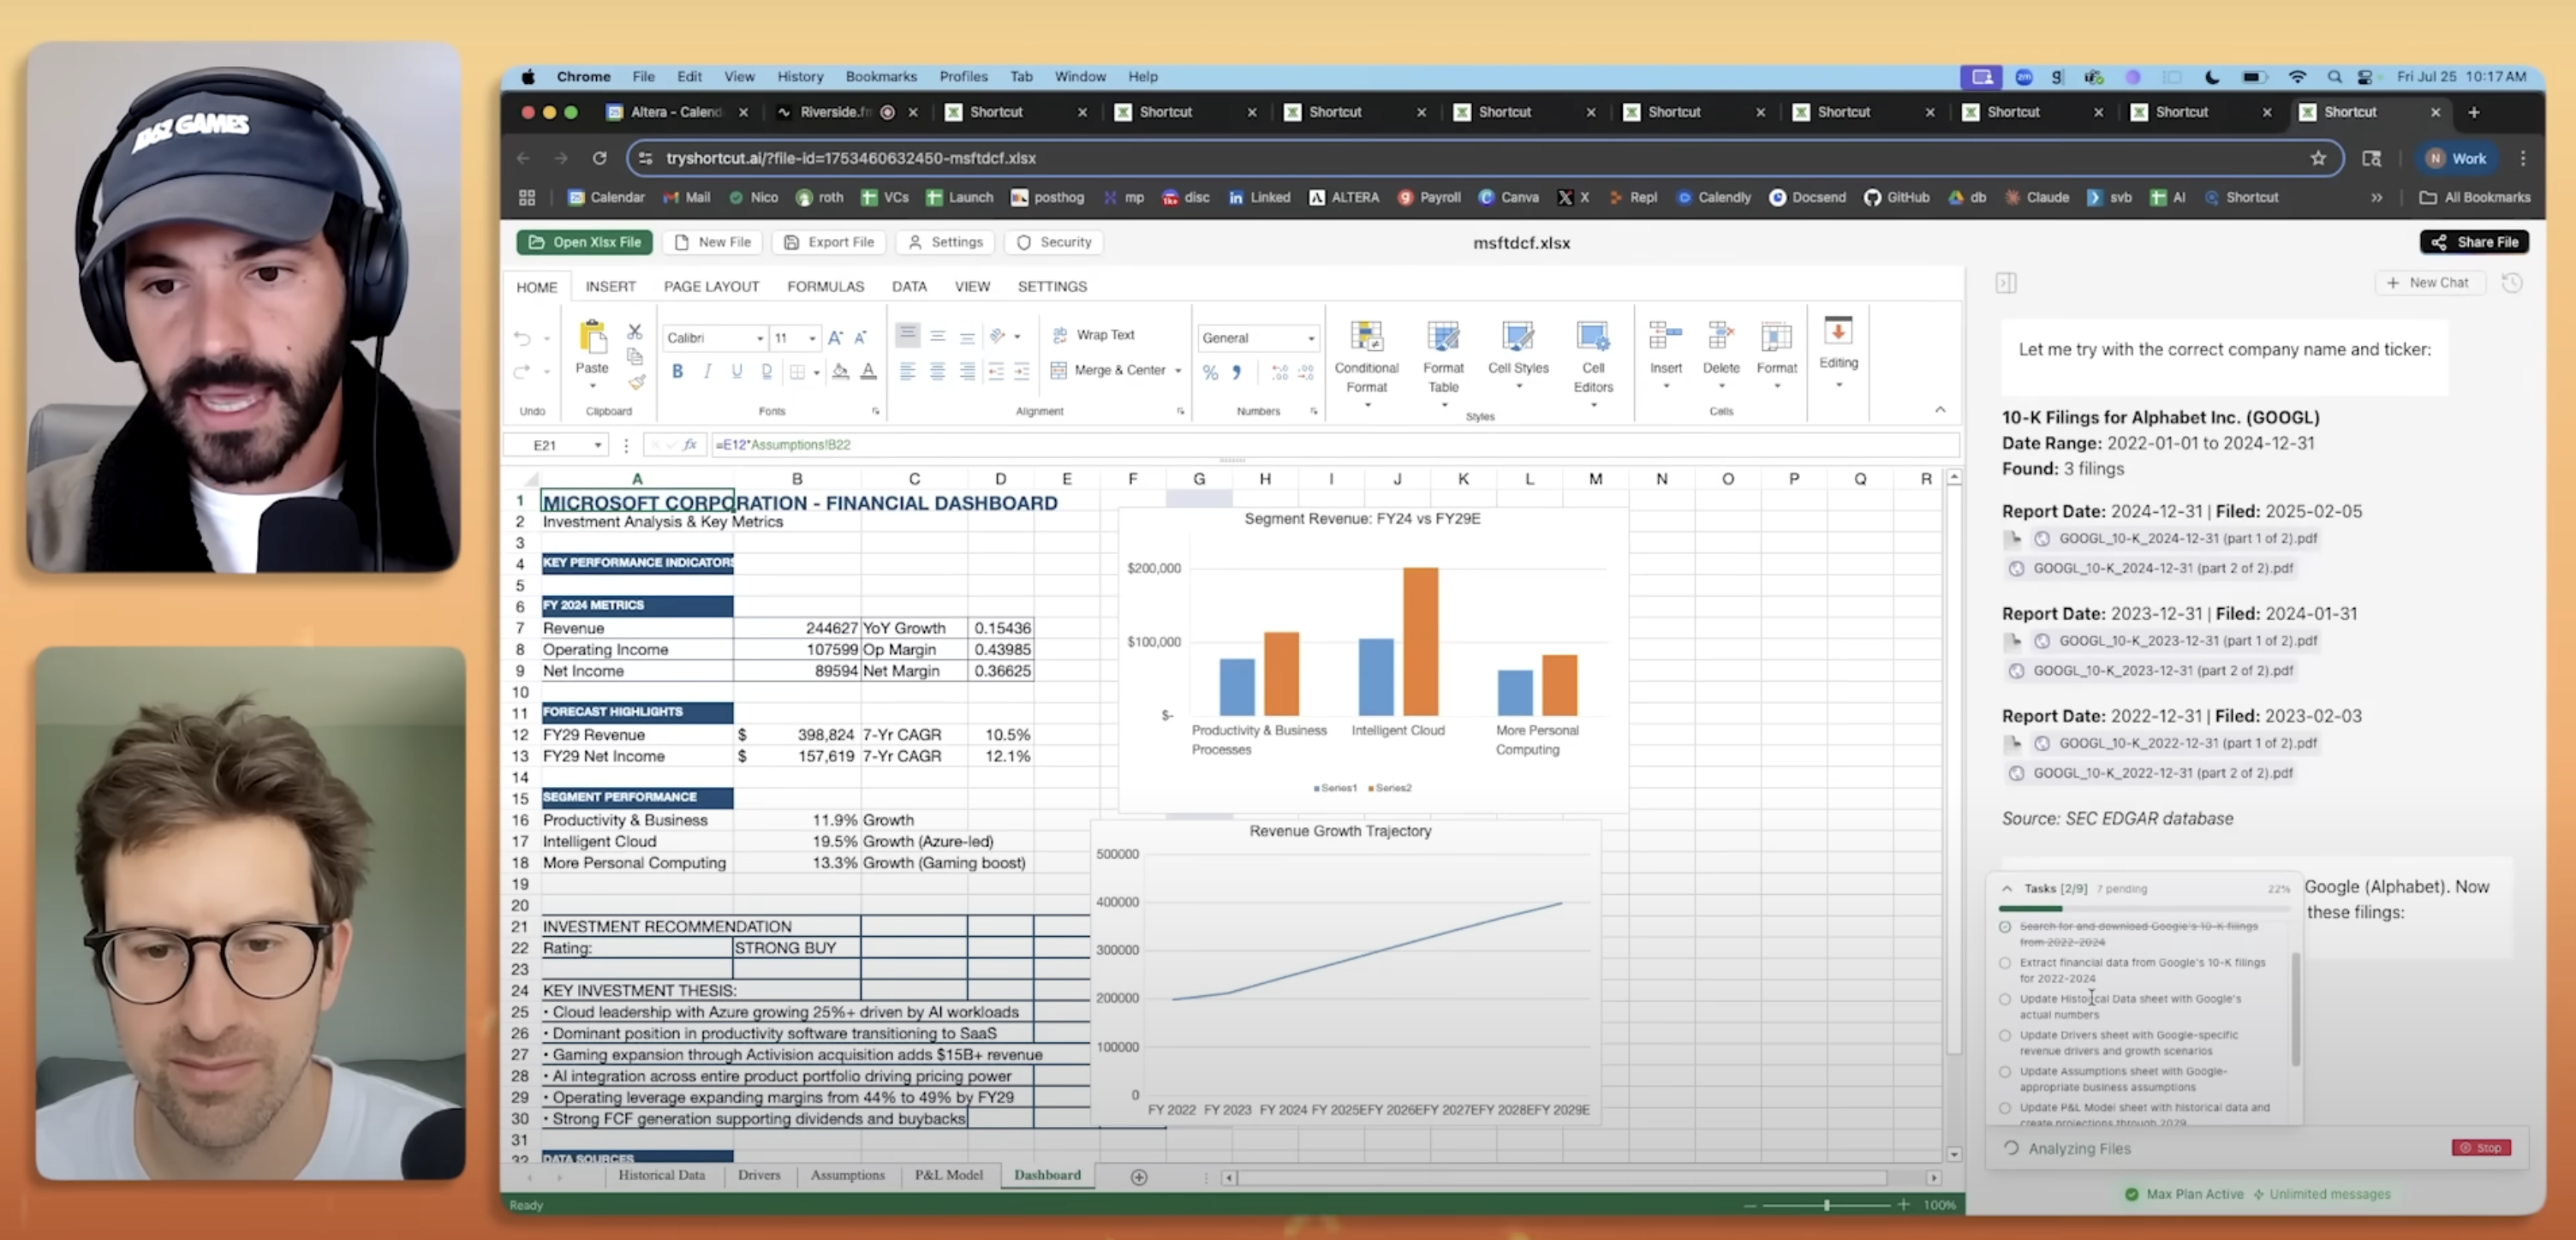Open chat history clock icon

pos(2512,283)
